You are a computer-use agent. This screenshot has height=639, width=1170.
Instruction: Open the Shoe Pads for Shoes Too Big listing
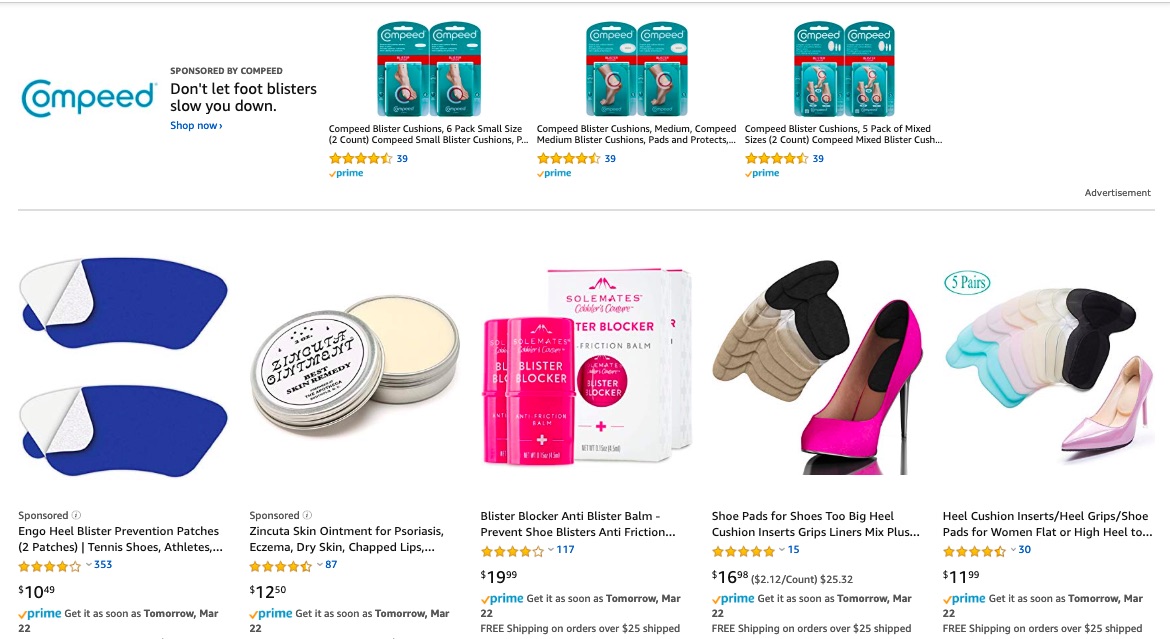click(816, 524)
